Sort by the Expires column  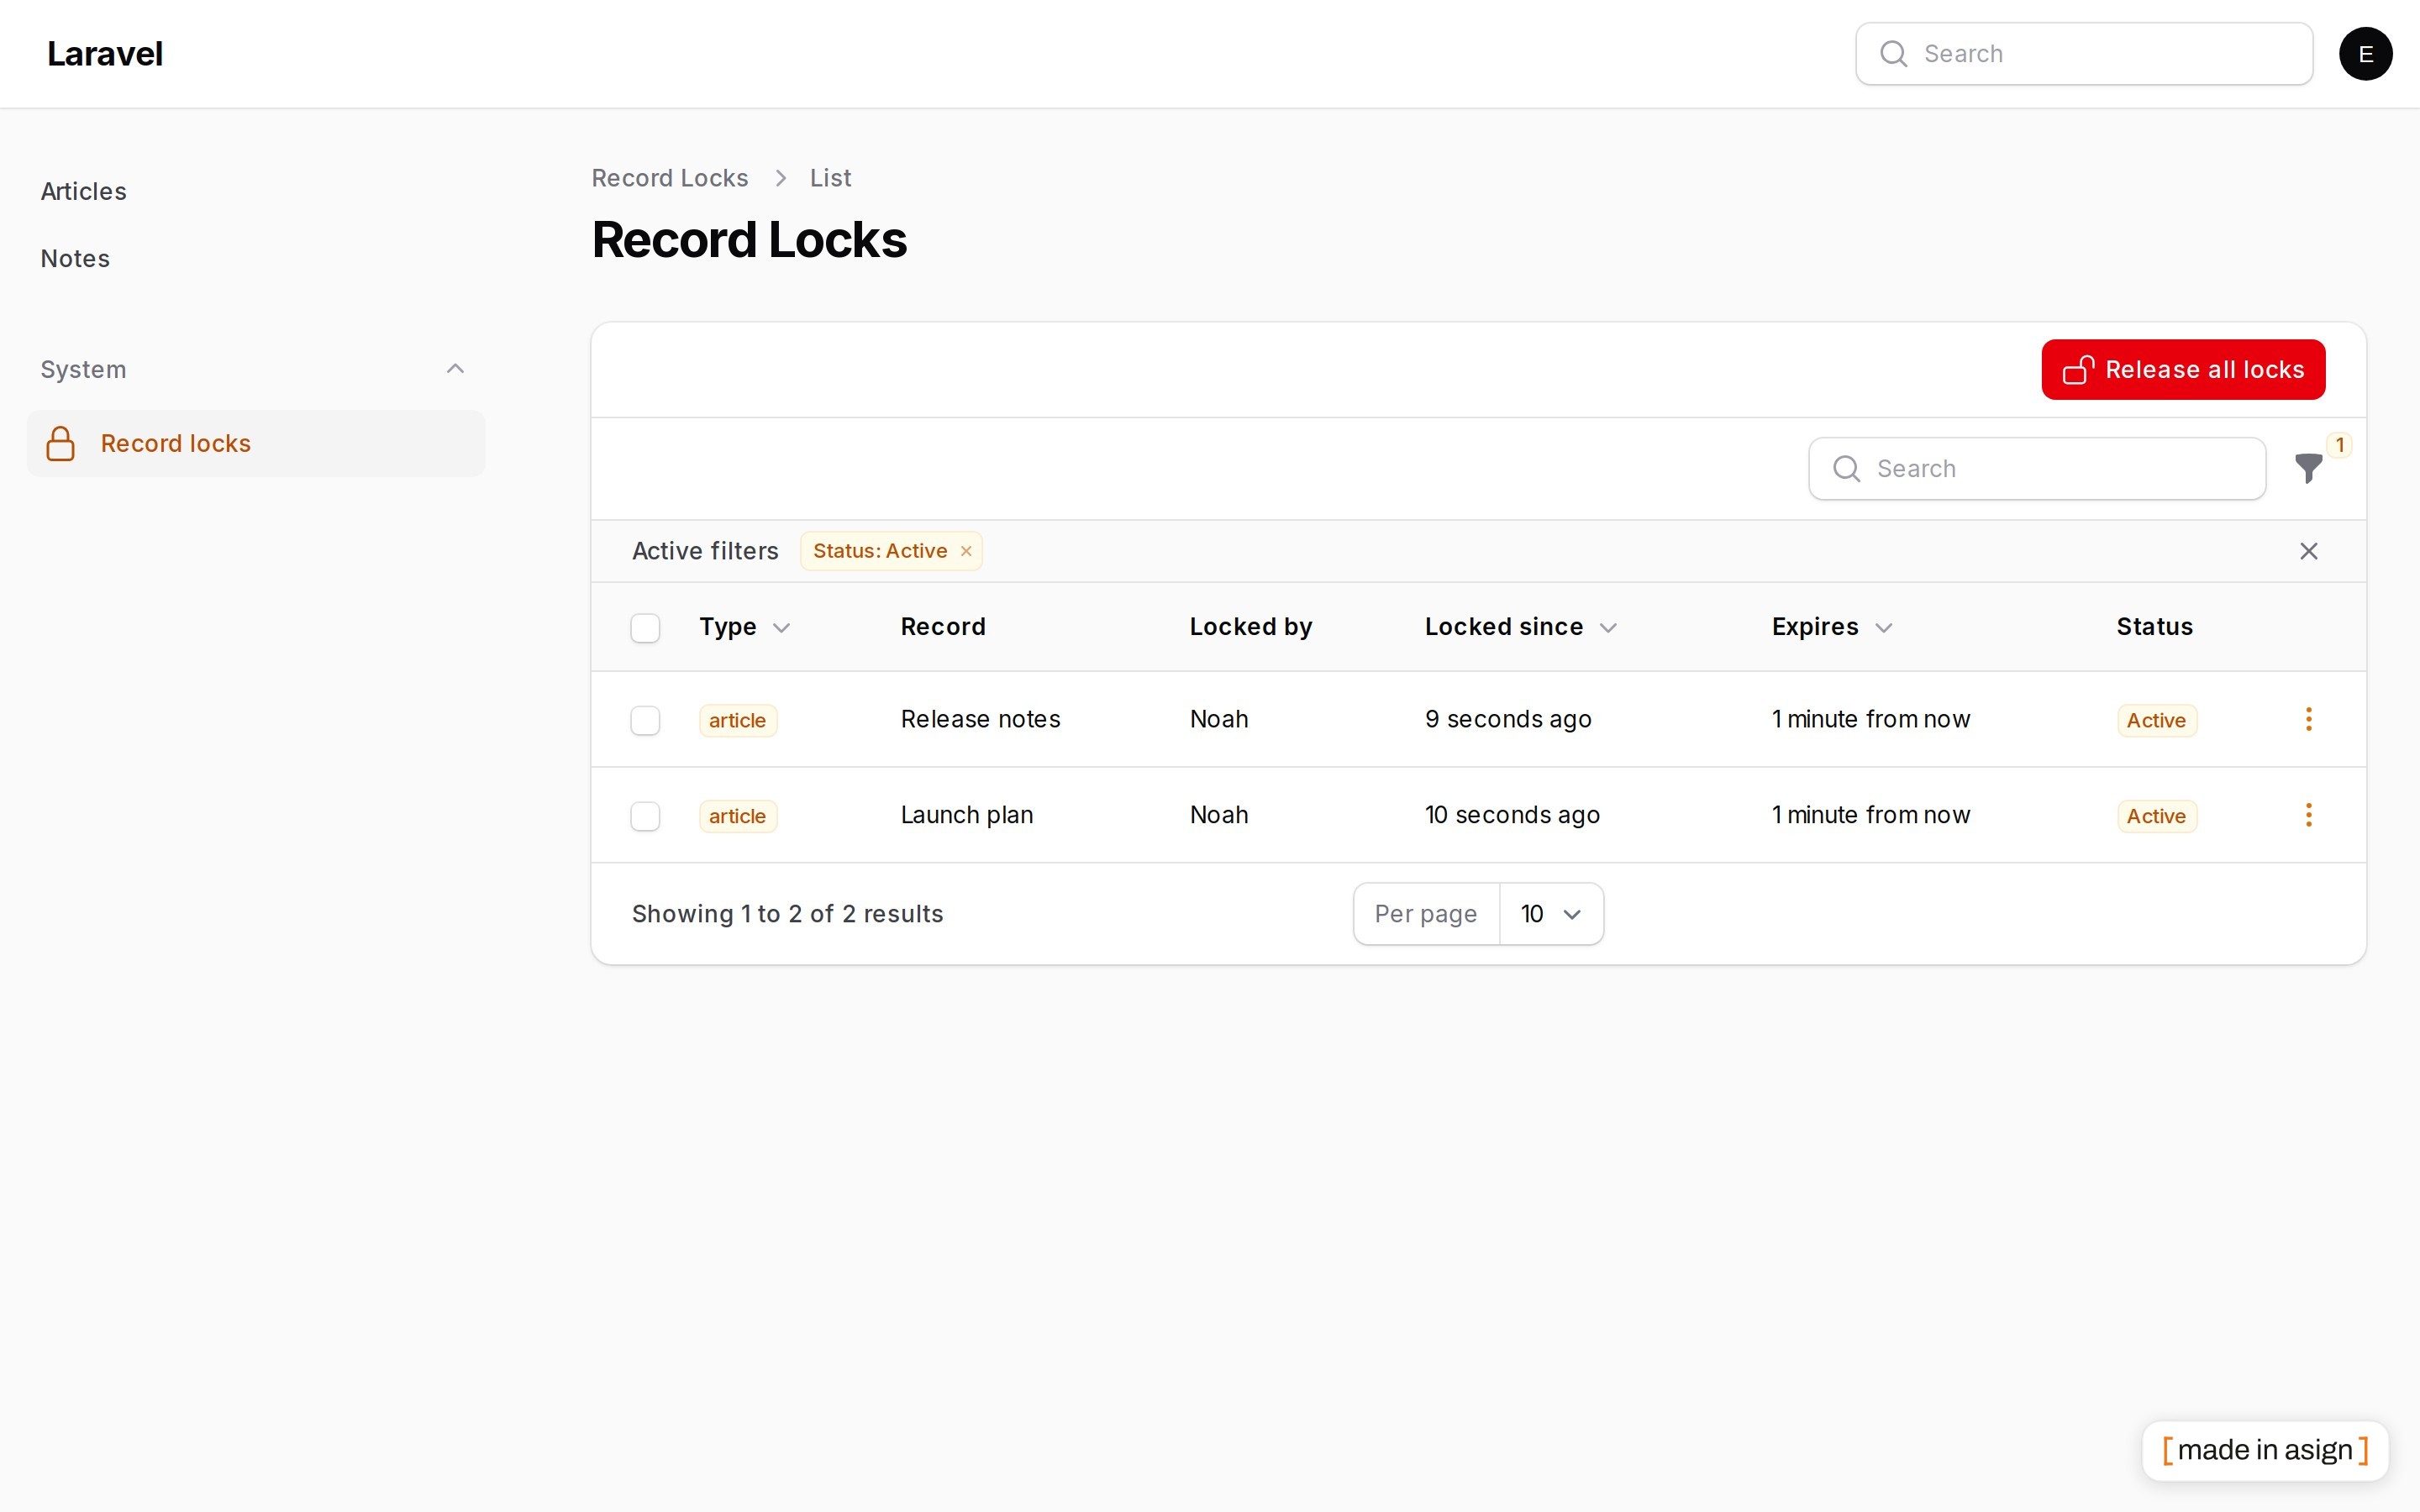click(1832, 627)
